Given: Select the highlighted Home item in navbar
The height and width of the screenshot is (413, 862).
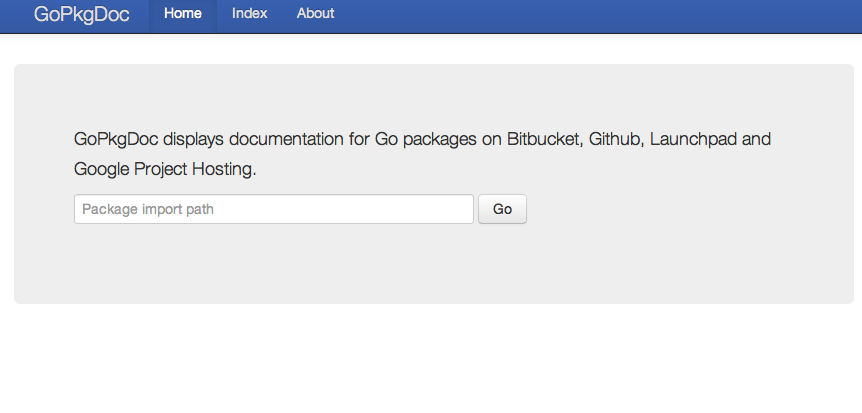Looking at the screenshot, I should tap(182, 14).
